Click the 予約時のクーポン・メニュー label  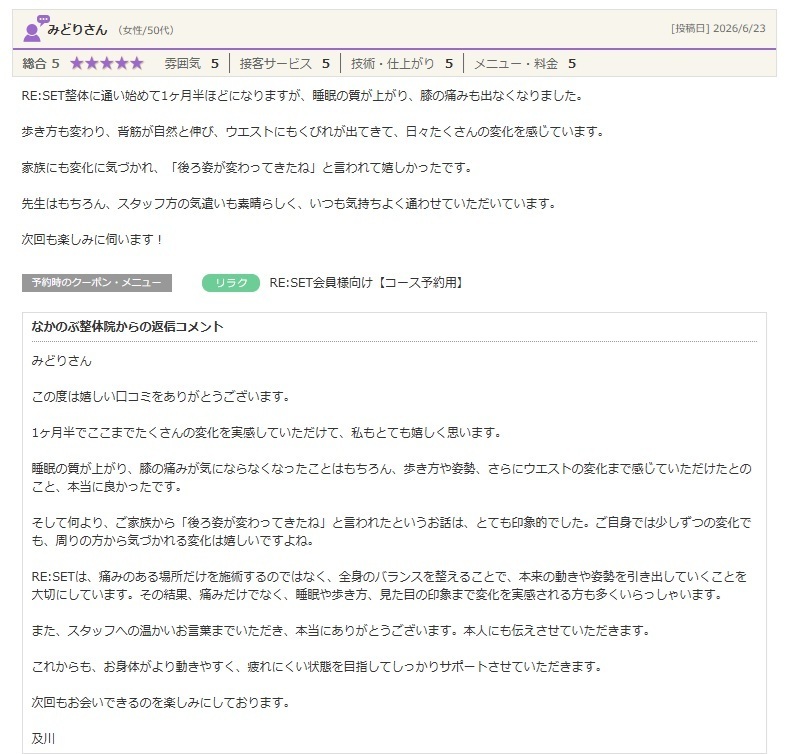pos(97,282)
